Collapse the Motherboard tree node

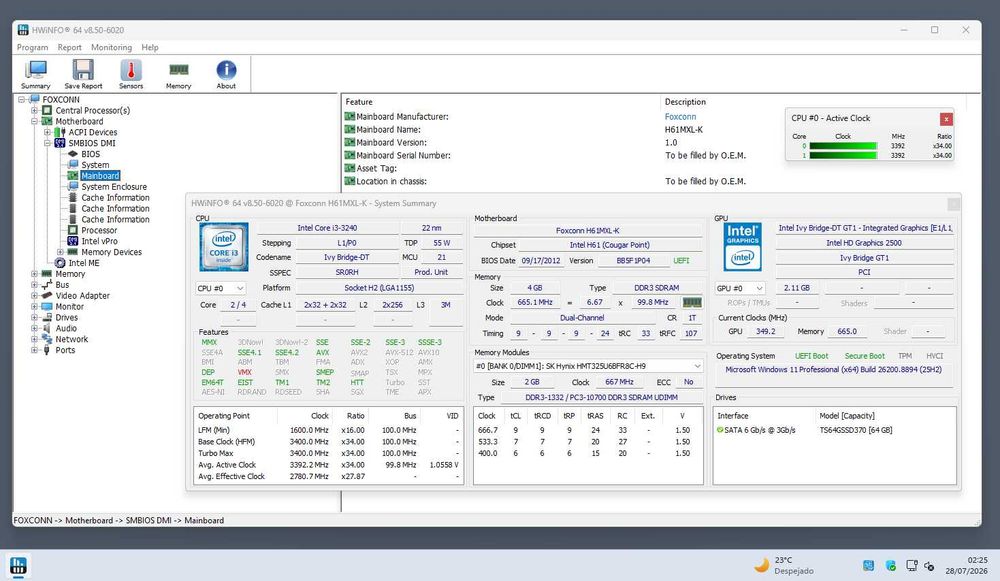[34, 121]
